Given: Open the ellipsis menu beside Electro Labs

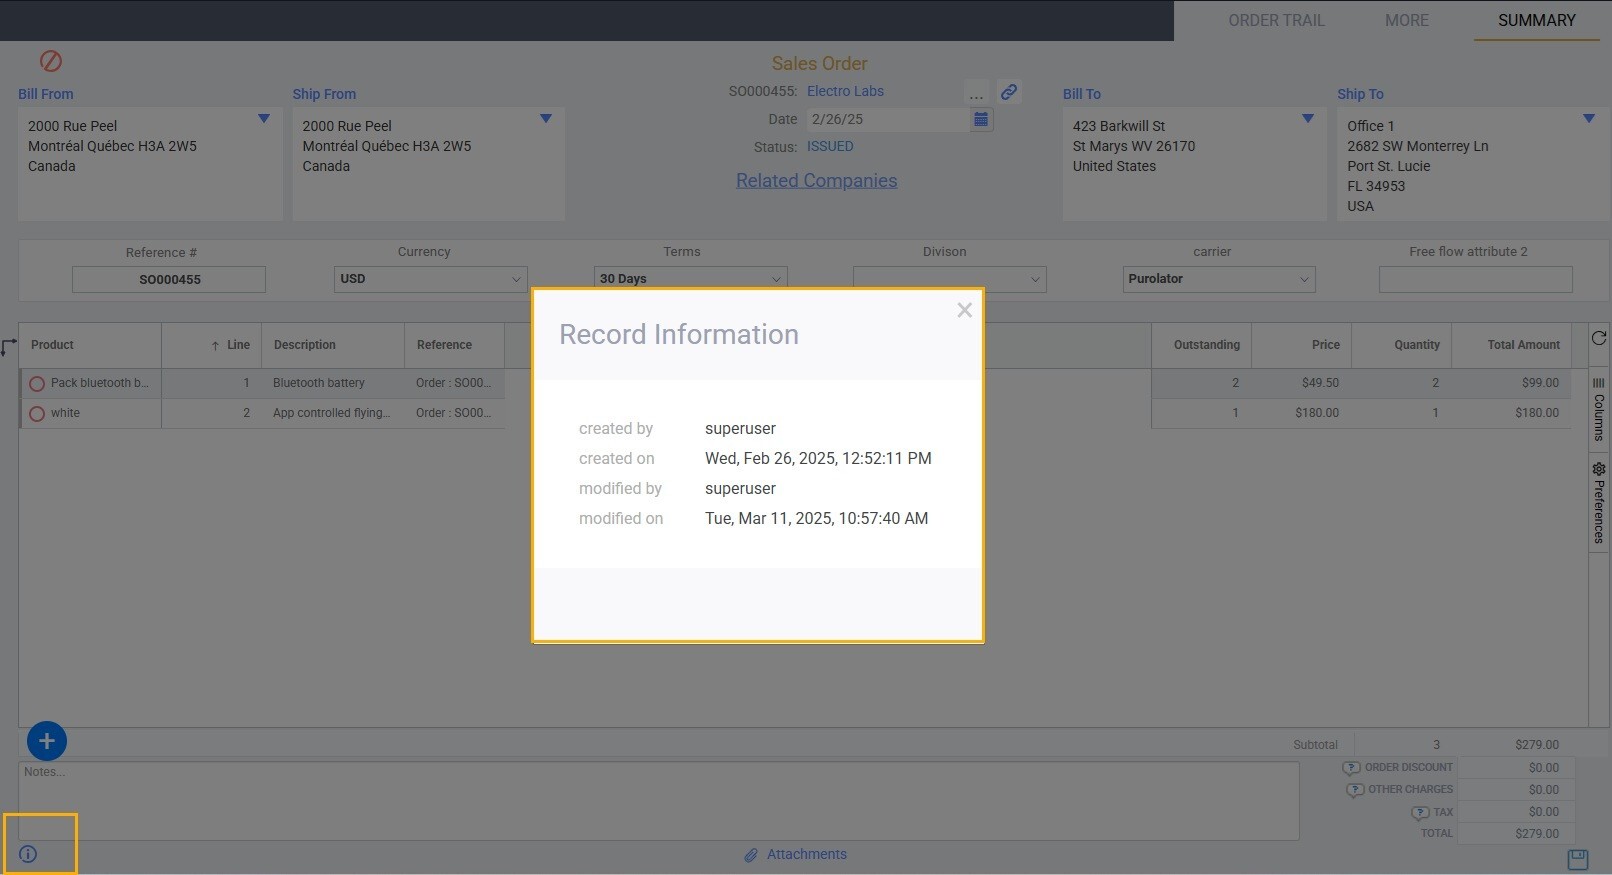Looking at the screenshot, I should pyautogui.click(x=976, y=93).
